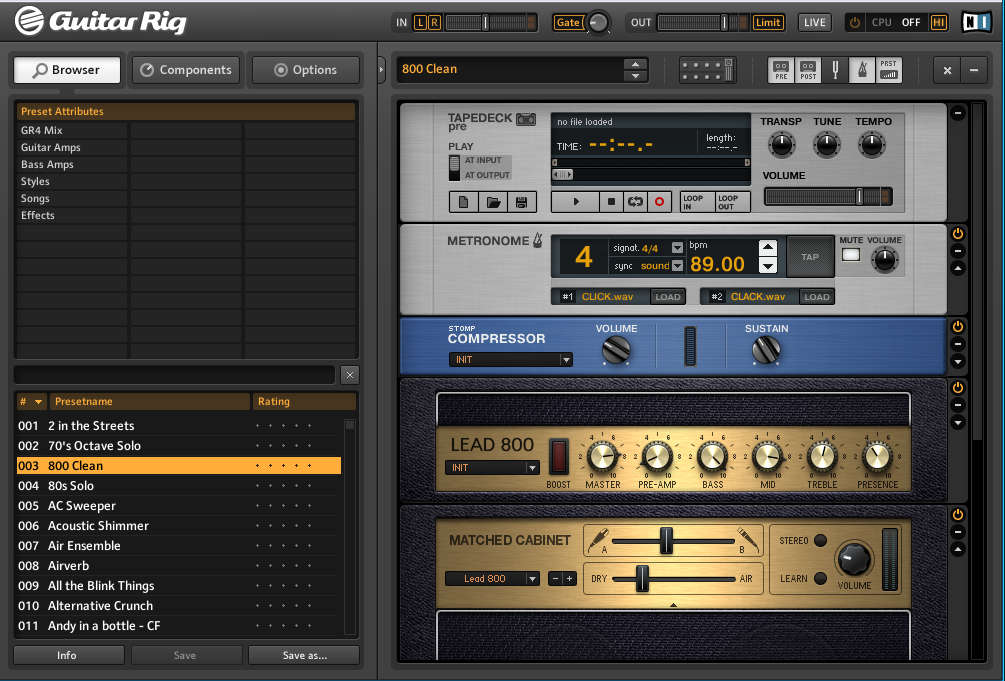
Task: Minimize the Stomp Compressor module
Action: 958,344
